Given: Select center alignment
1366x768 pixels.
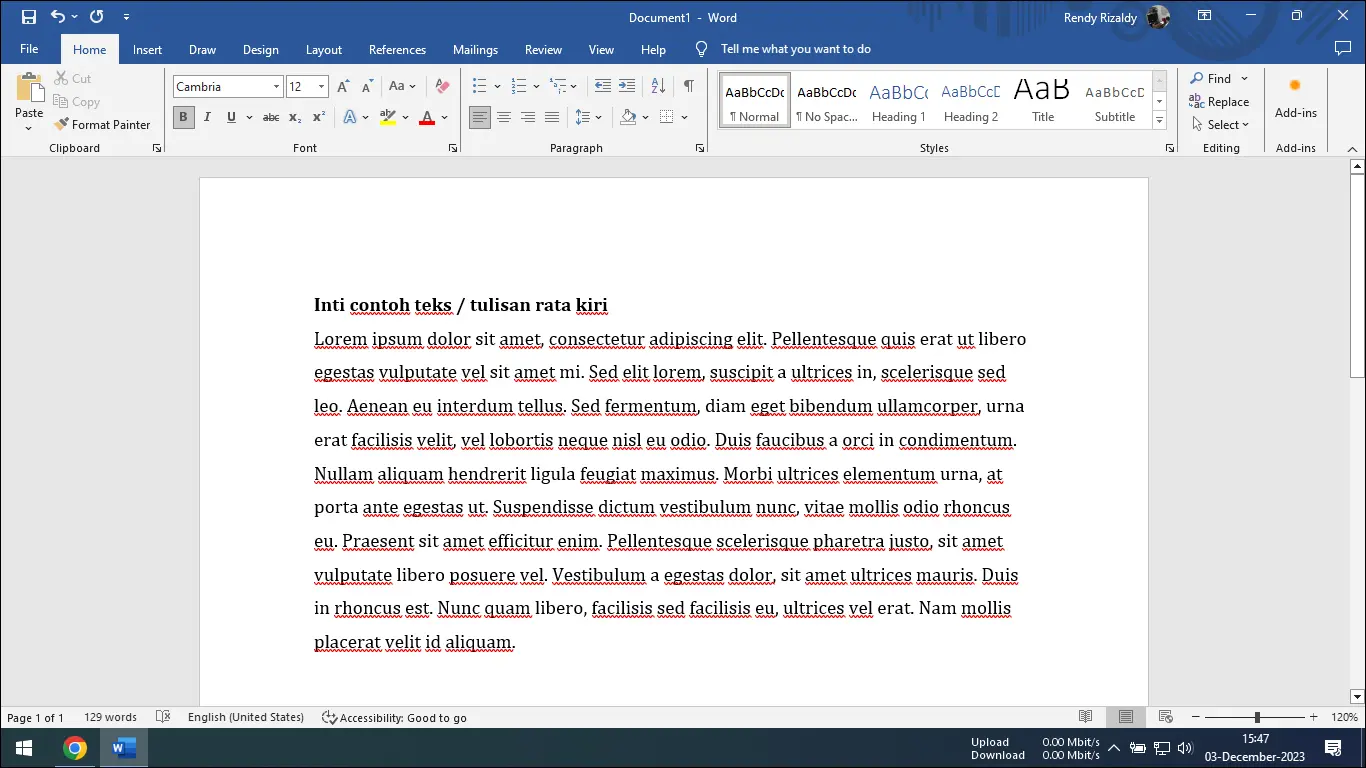Looking at the screenshot, I should tap(503, 117).
